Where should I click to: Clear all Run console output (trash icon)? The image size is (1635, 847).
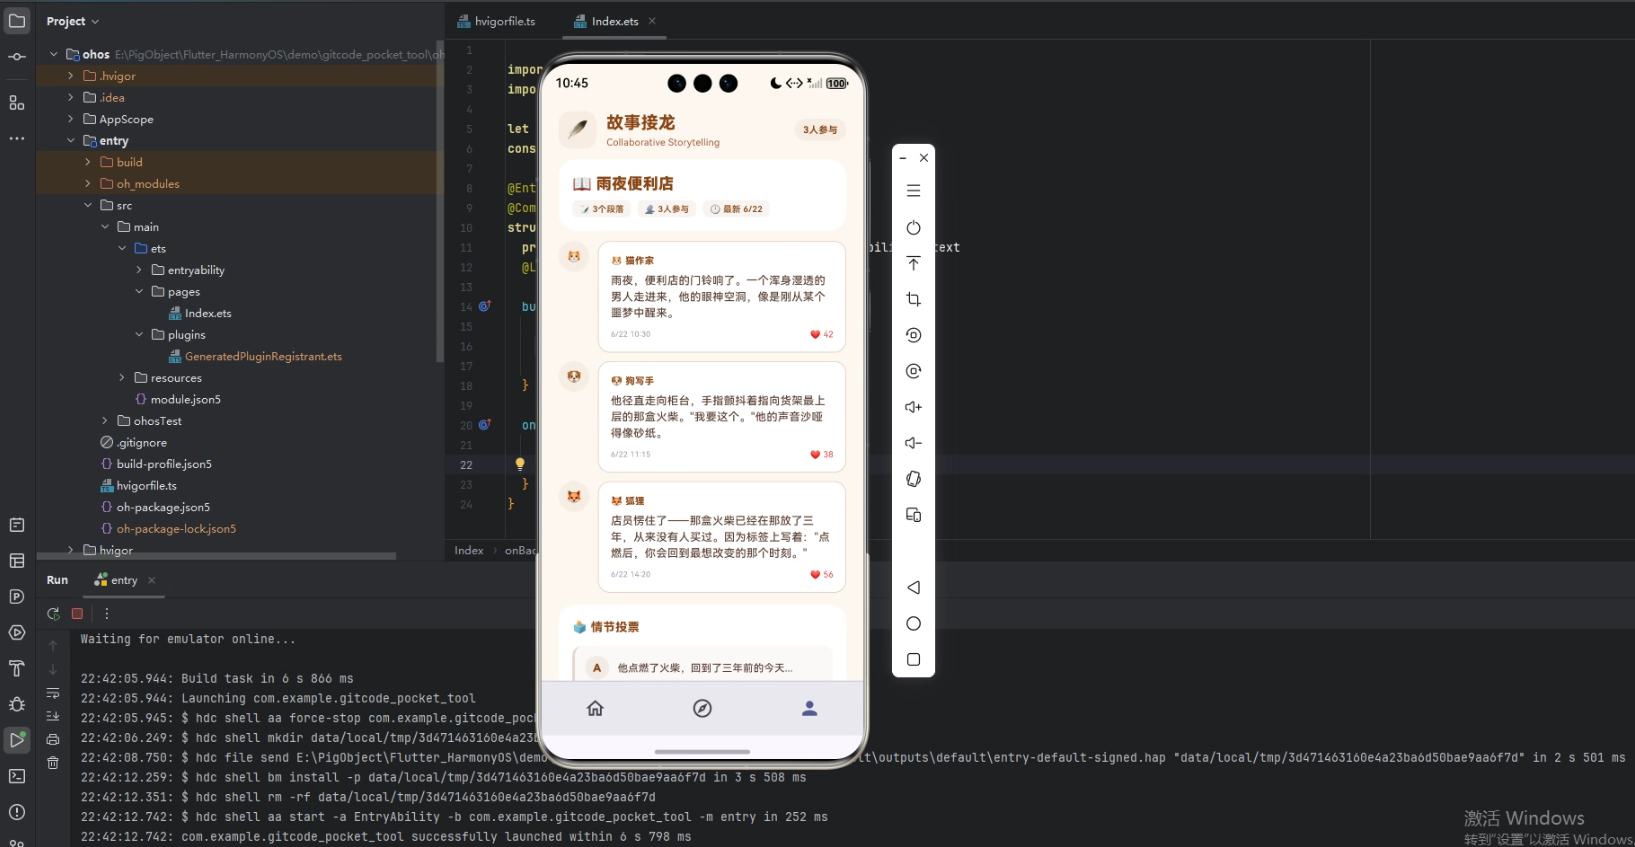(x=53, y=762)
